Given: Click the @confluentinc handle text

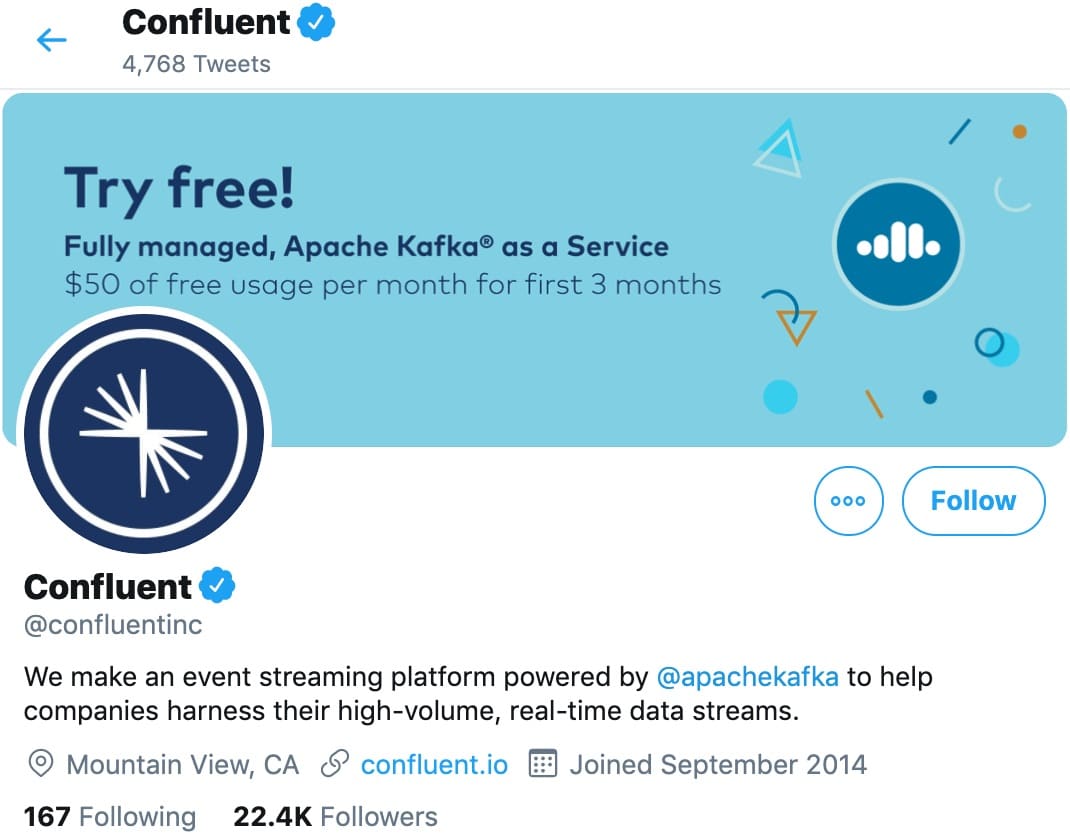Looking at the screenshot, I should pyautogui.click(x=113, y=624).
